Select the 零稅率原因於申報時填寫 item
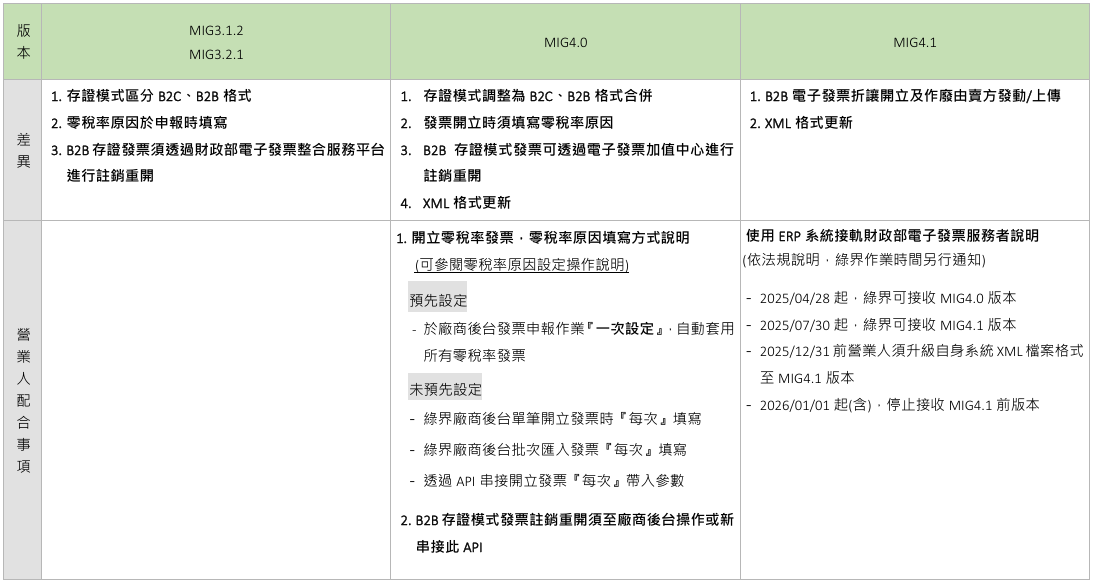This screenshot has height=582, width=1094. point(138,123)
